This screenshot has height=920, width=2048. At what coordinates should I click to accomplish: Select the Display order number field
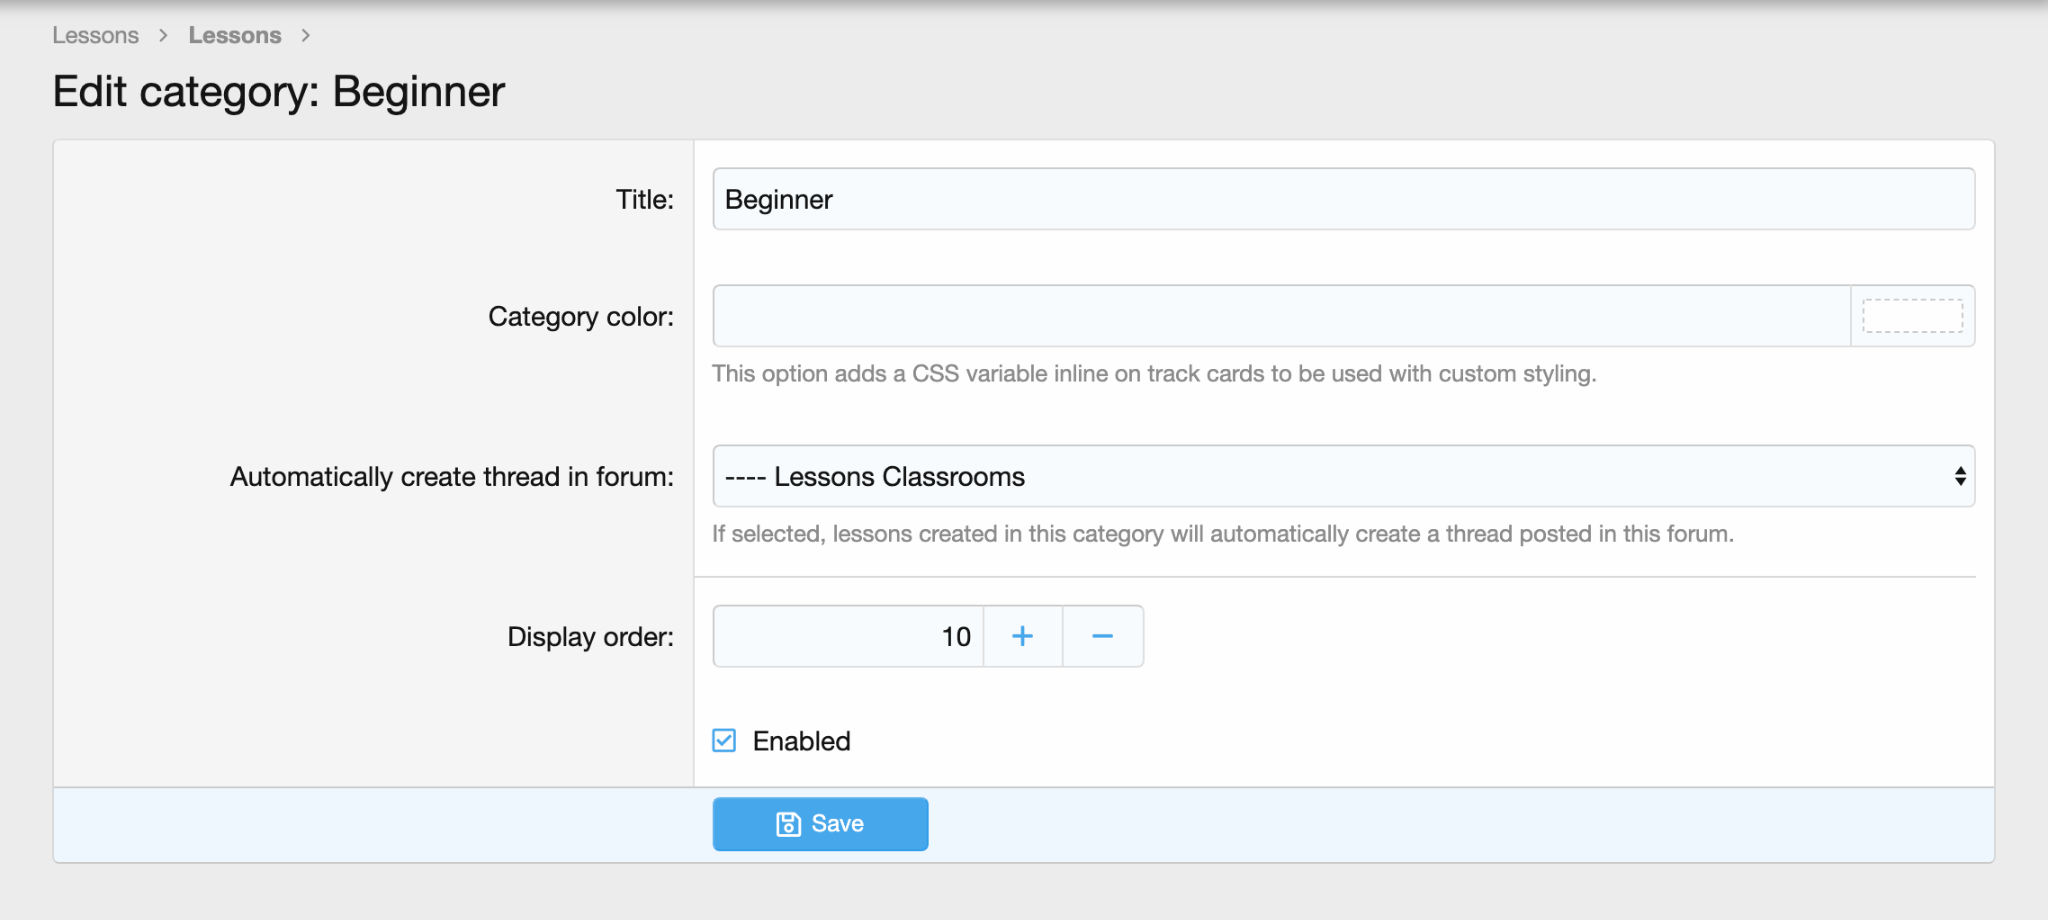point(848,636)
